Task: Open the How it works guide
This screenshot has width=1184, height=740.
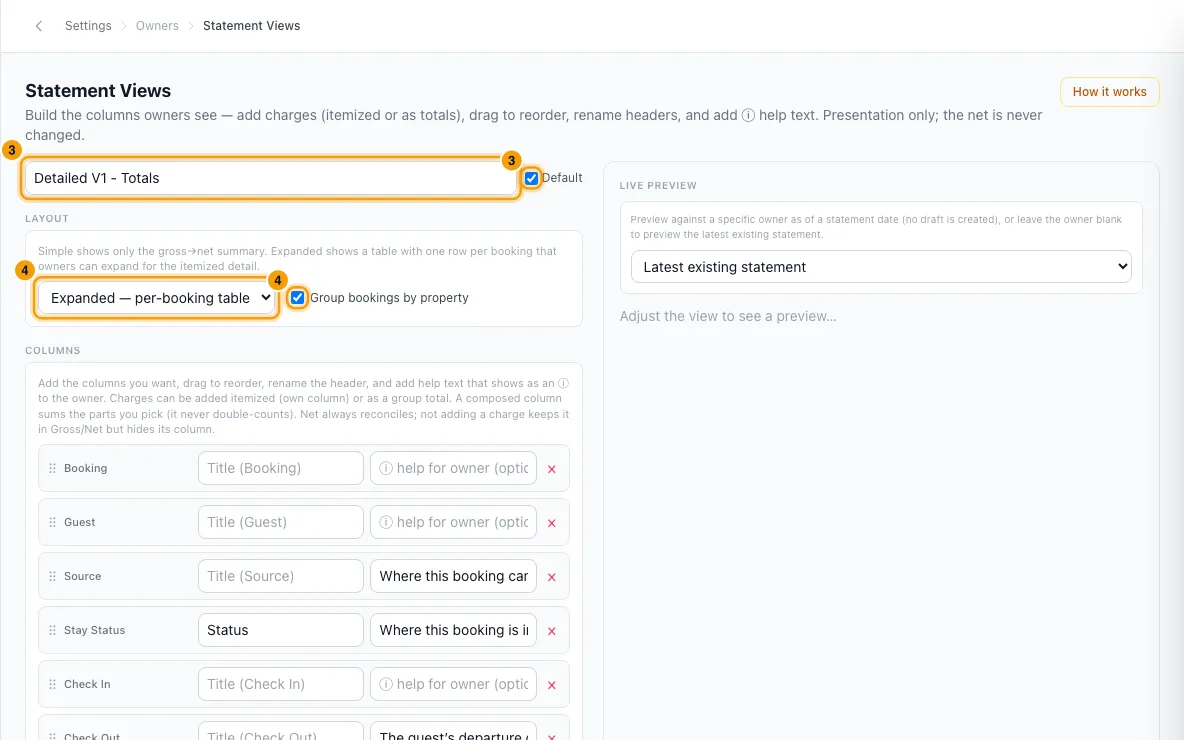Action: 1109,91
